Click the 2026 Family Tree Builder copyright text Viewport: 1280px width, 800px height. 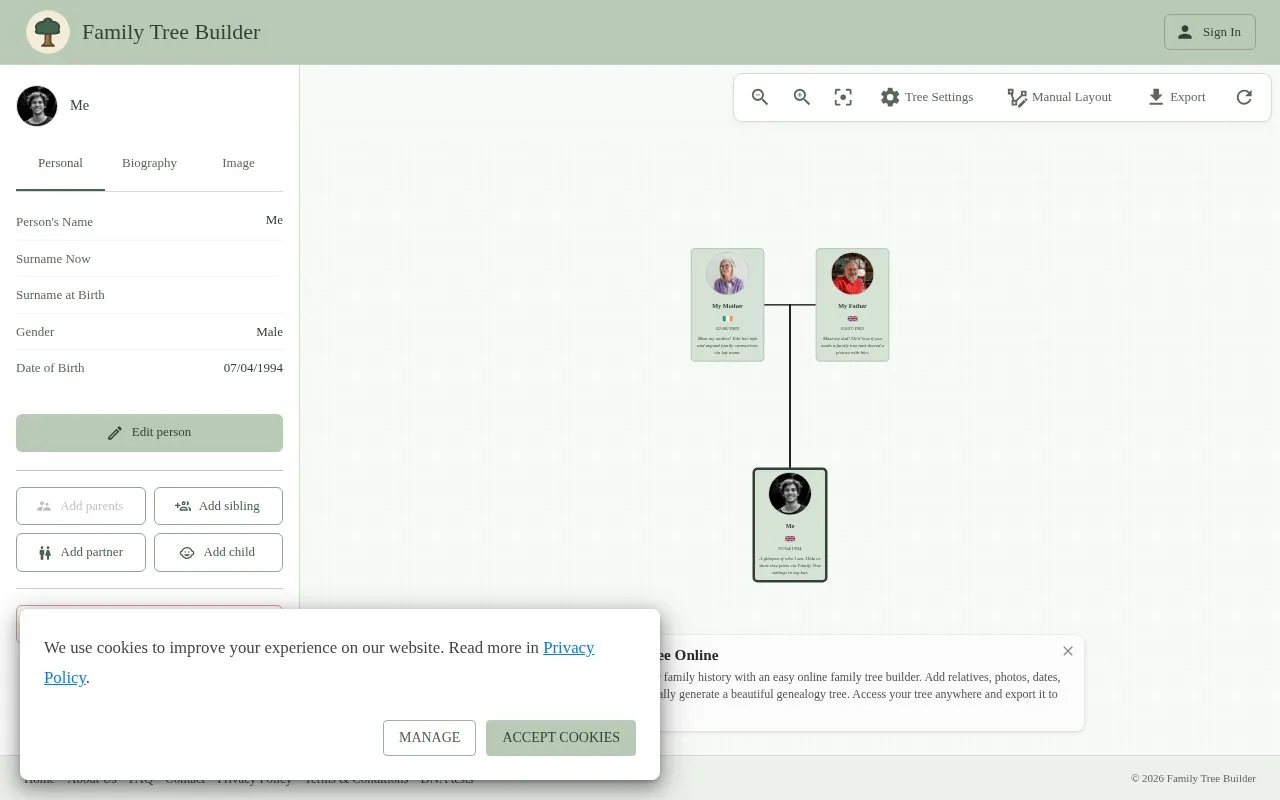[x=1193, y=779]
